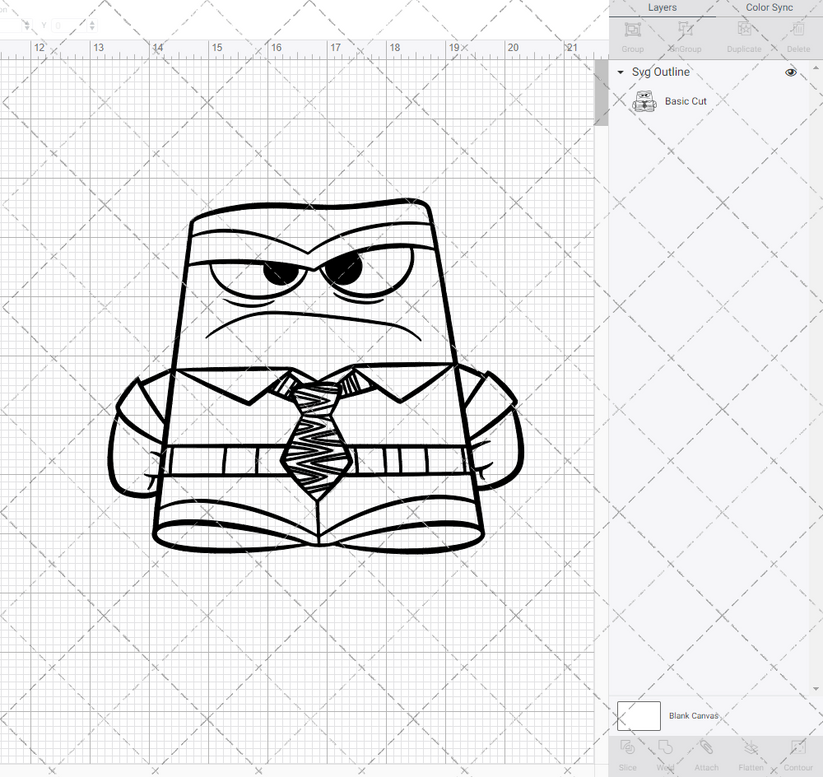Viewport: 823px width, 777px height.
Task: Click the Basic Cut layer thumbnail
Action: pyautogui.click(x=644, y=101)
